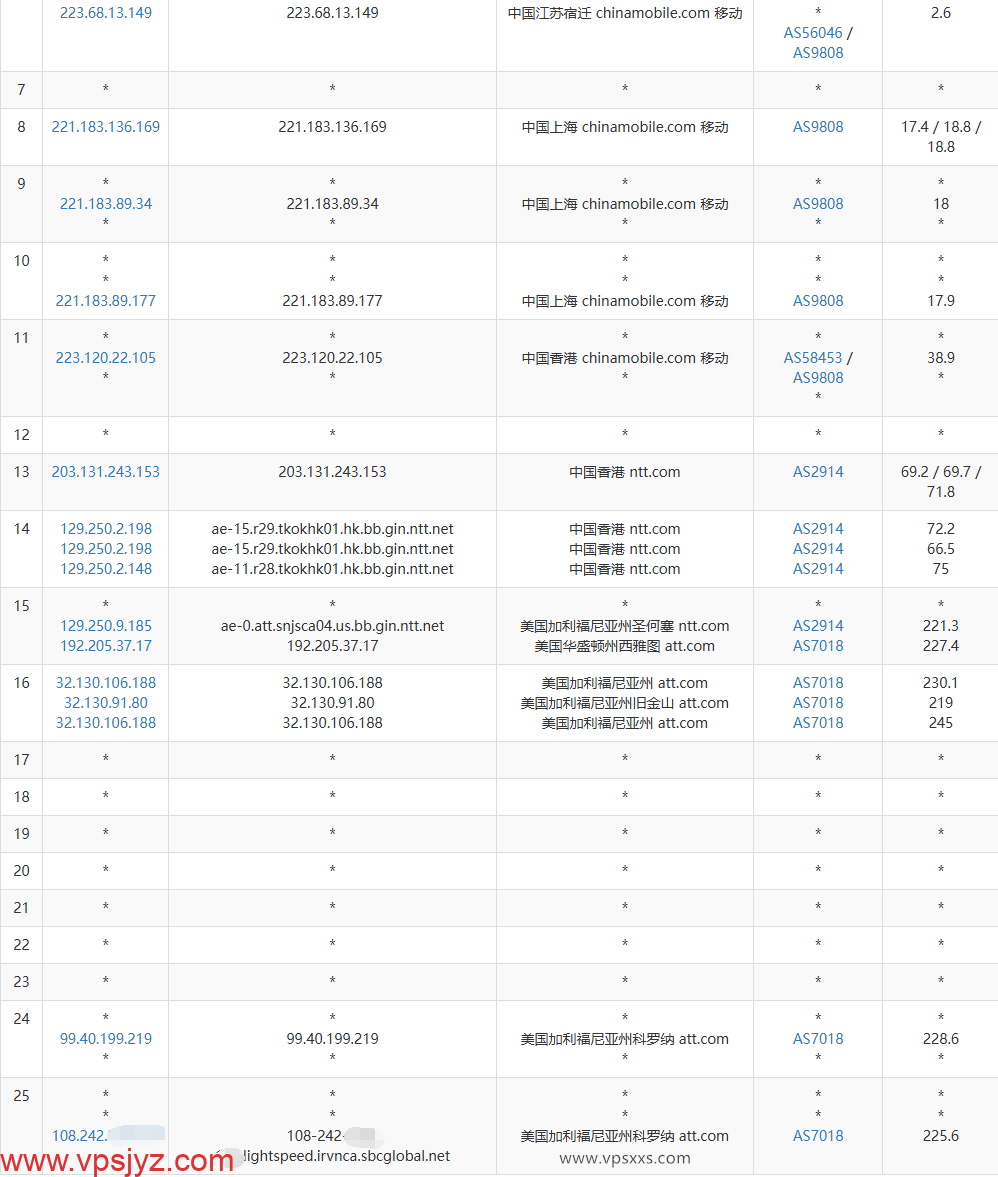Select the ae-11.r28.tkokhk01.hk.bb.gin.ntt.net hostname text

pyautogui.click(x=332, y=569)
